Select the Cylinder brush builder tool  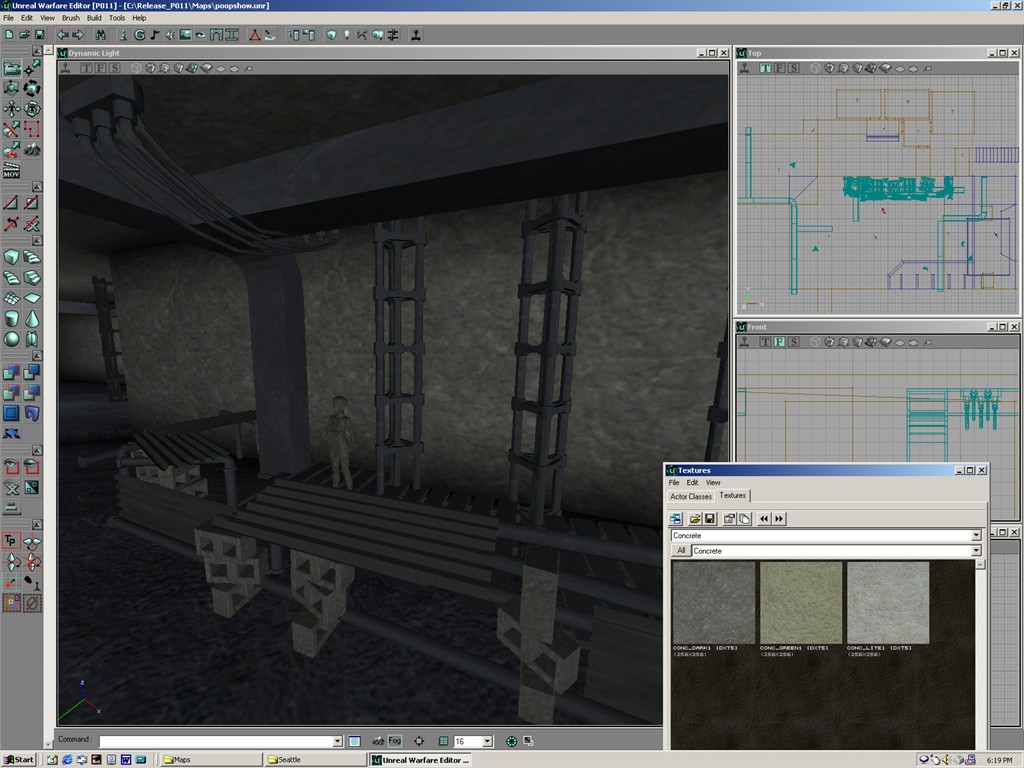point(11,319)
